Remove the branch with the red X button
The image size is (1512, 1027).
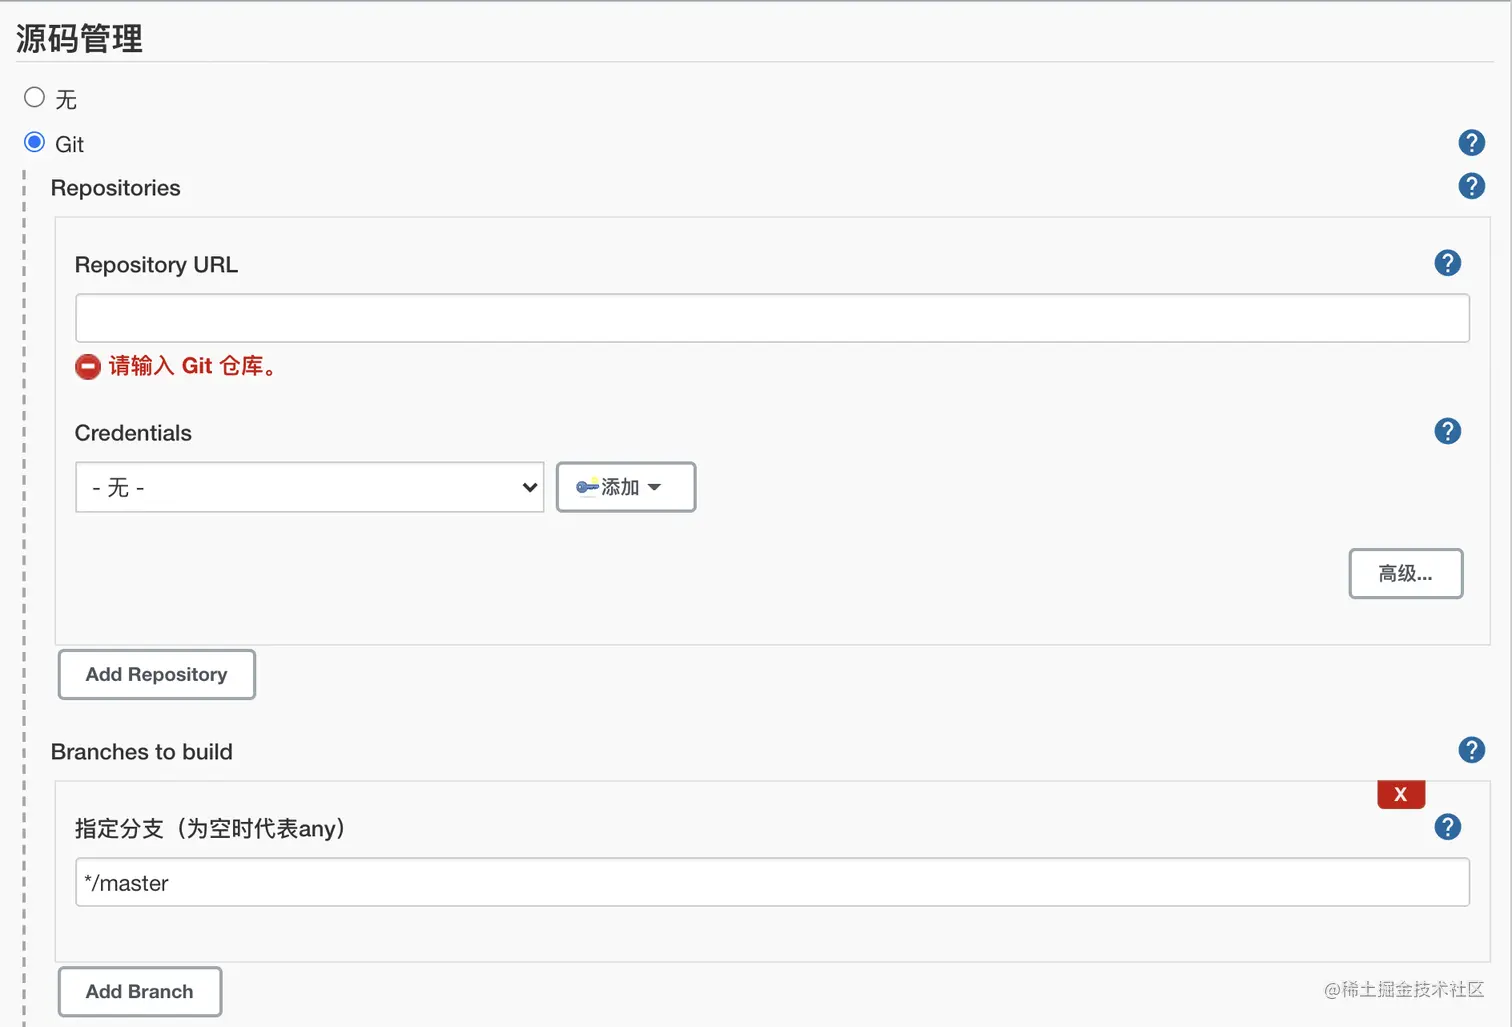tap(1400, 793)
